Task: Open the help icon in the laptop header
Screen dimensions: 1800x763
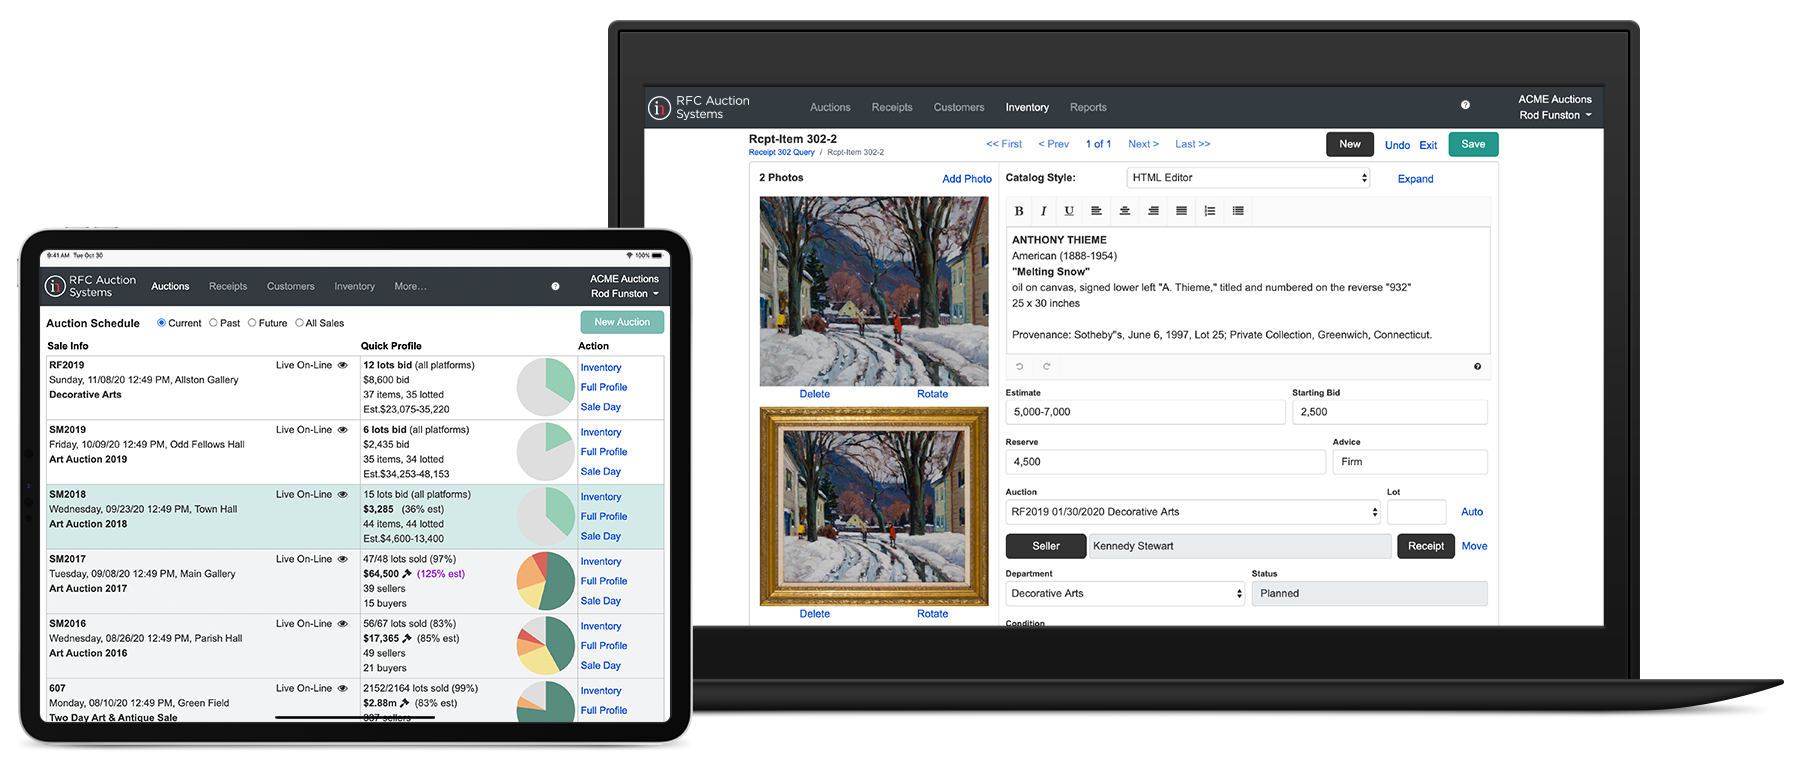Action: [1465, 105]
